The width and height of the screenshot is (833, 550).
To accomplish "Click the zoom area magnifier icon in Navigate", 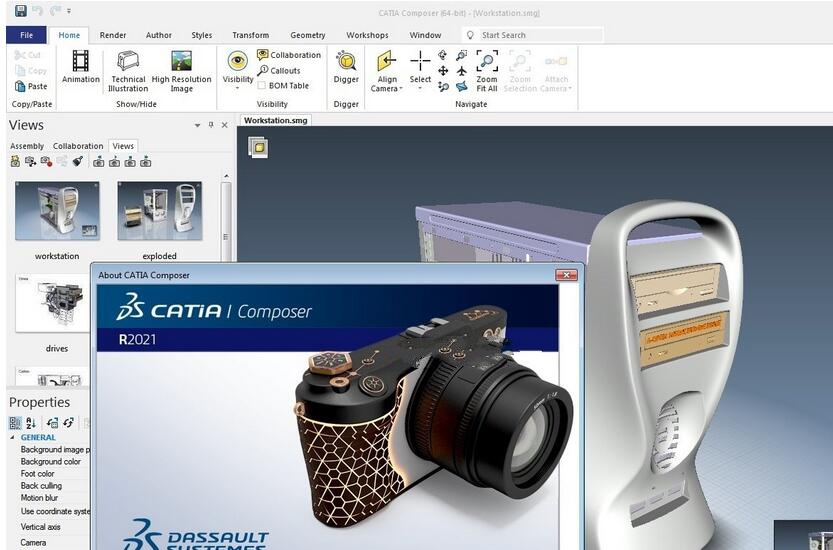I will pos(462,55).
